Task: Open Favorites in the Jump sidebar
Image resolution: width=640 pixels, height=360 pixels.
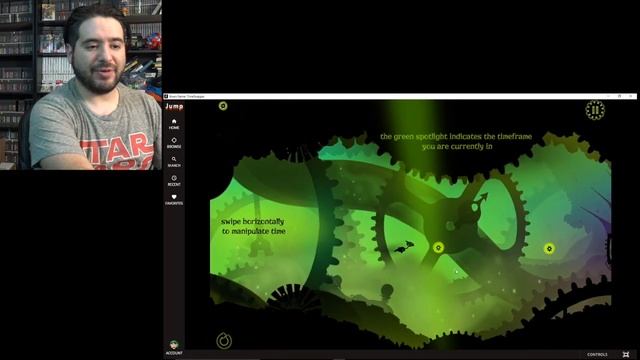Action: pyautogui.click(x=174, y=200)
